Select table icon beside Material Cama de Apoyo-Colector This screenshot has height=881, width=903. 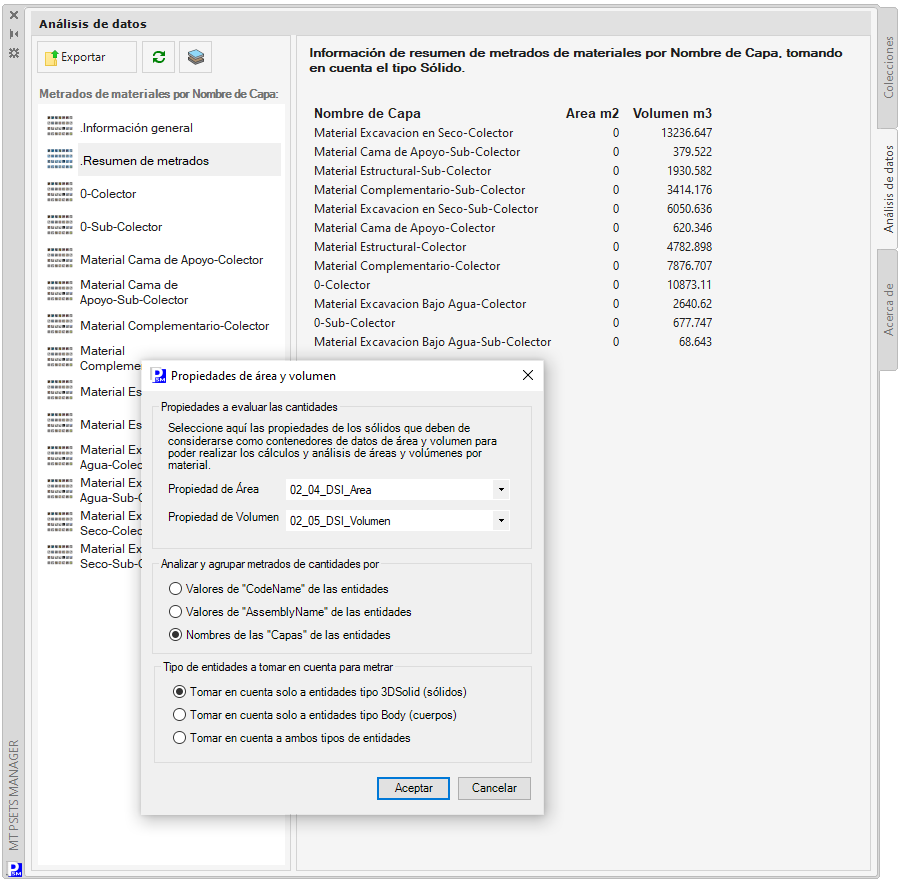tap(60, 259)
